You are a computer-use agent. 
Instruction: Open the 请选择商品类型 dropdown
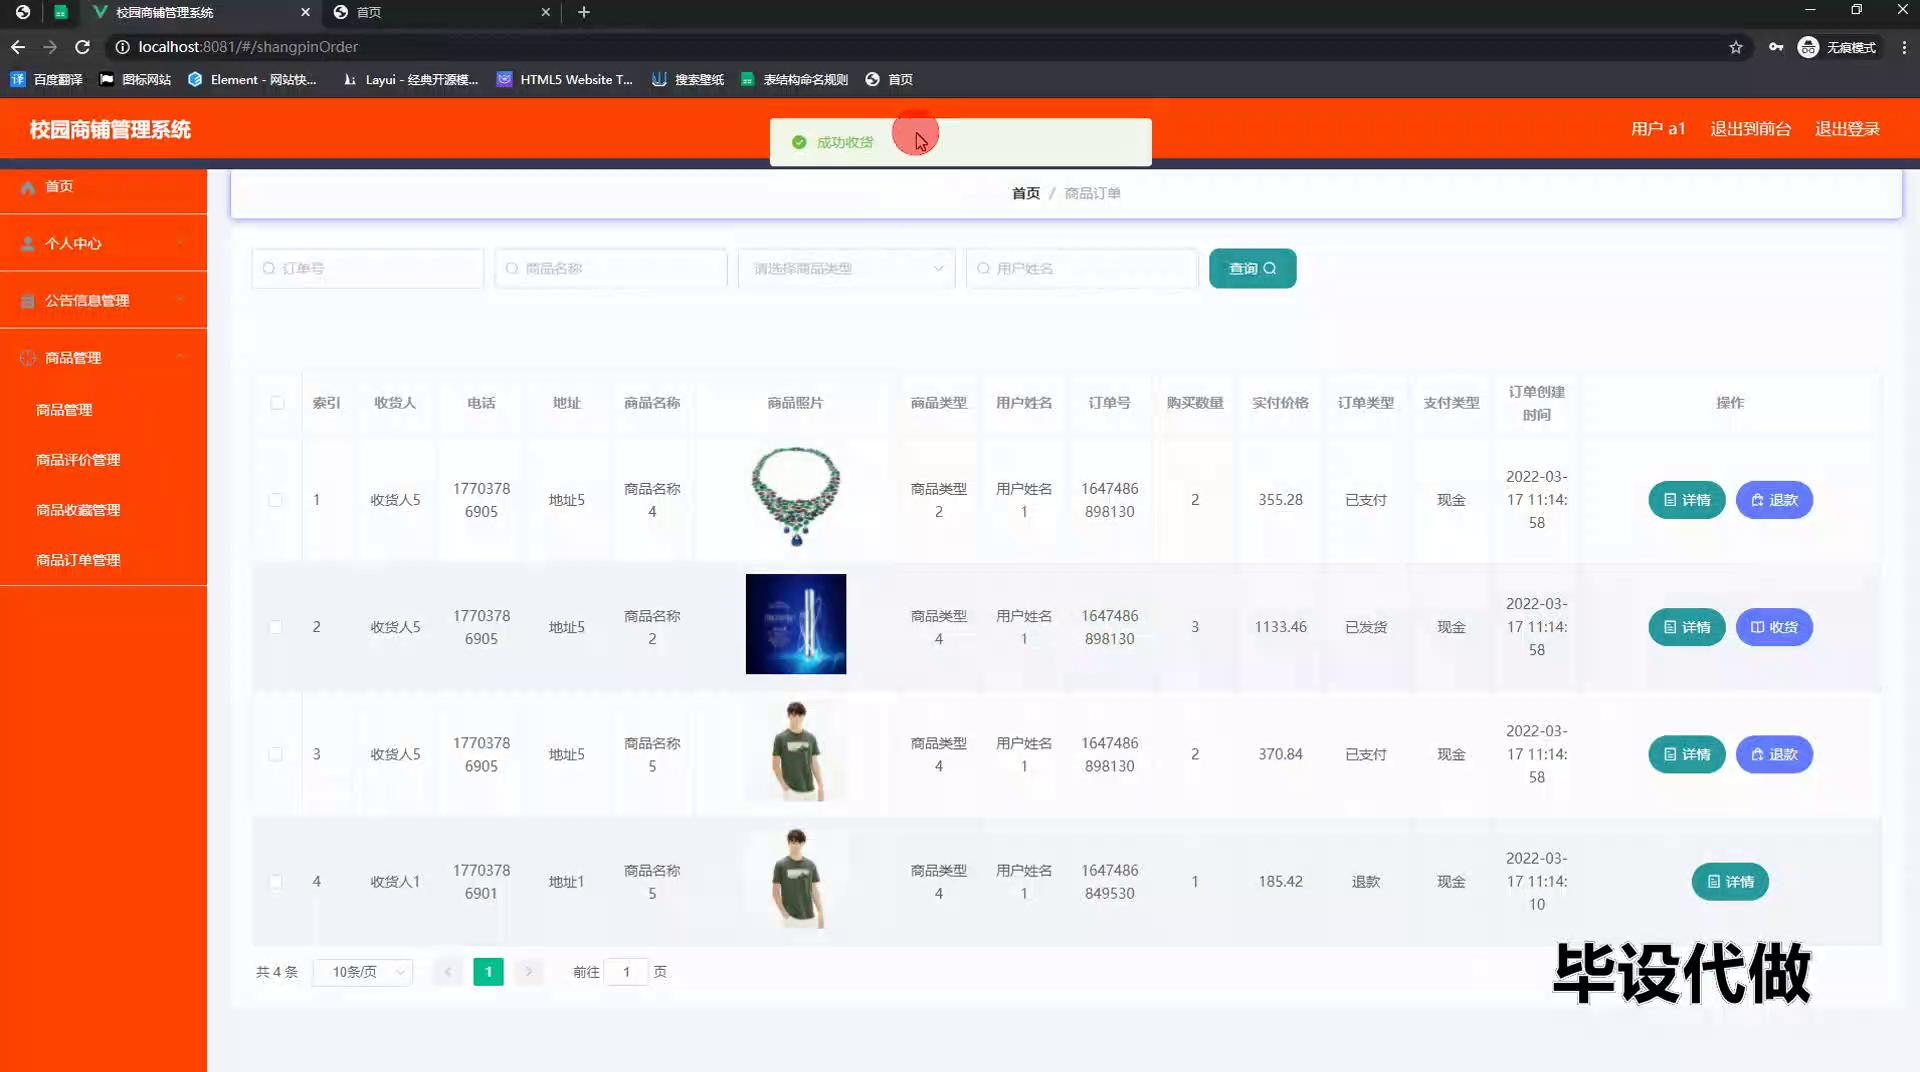(846, 269)
